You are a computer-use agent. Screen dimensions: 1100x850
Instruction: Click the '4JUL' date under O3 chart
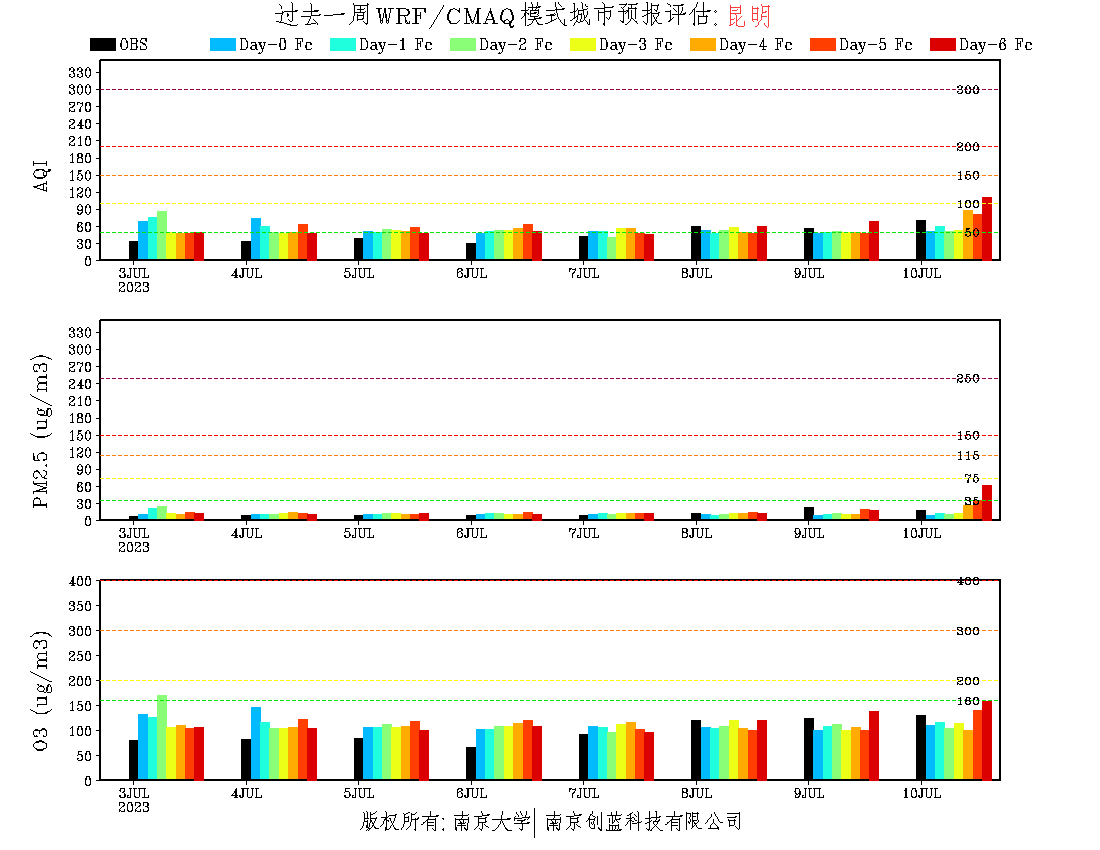(x=246, y=793)
